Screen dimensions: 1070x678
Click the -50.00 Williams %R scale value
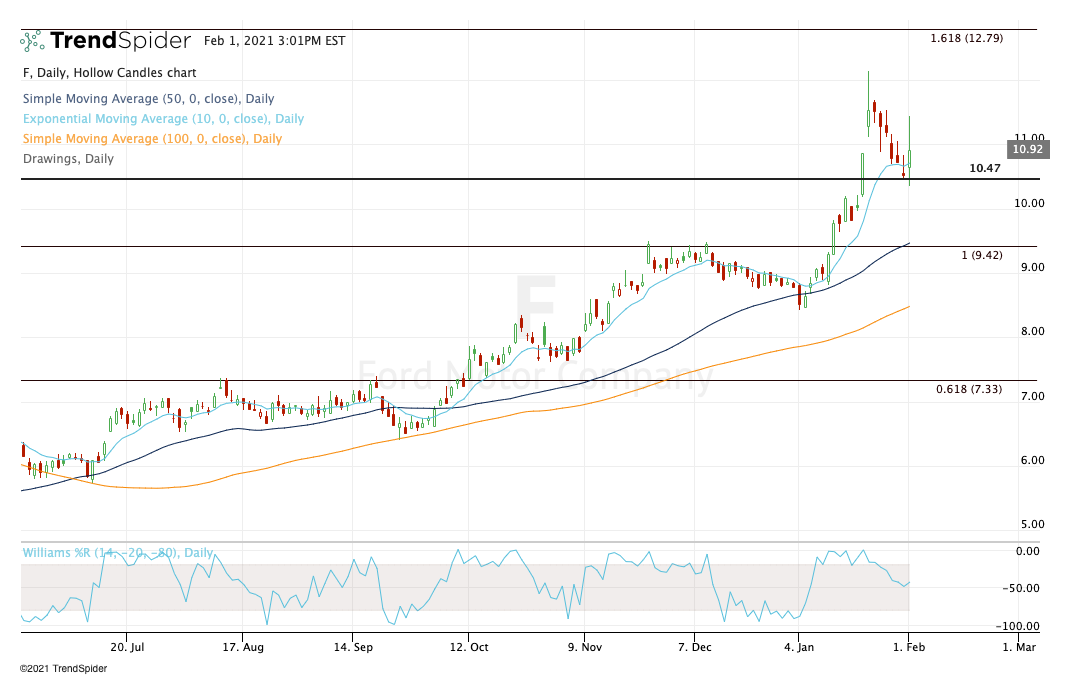1022,588
